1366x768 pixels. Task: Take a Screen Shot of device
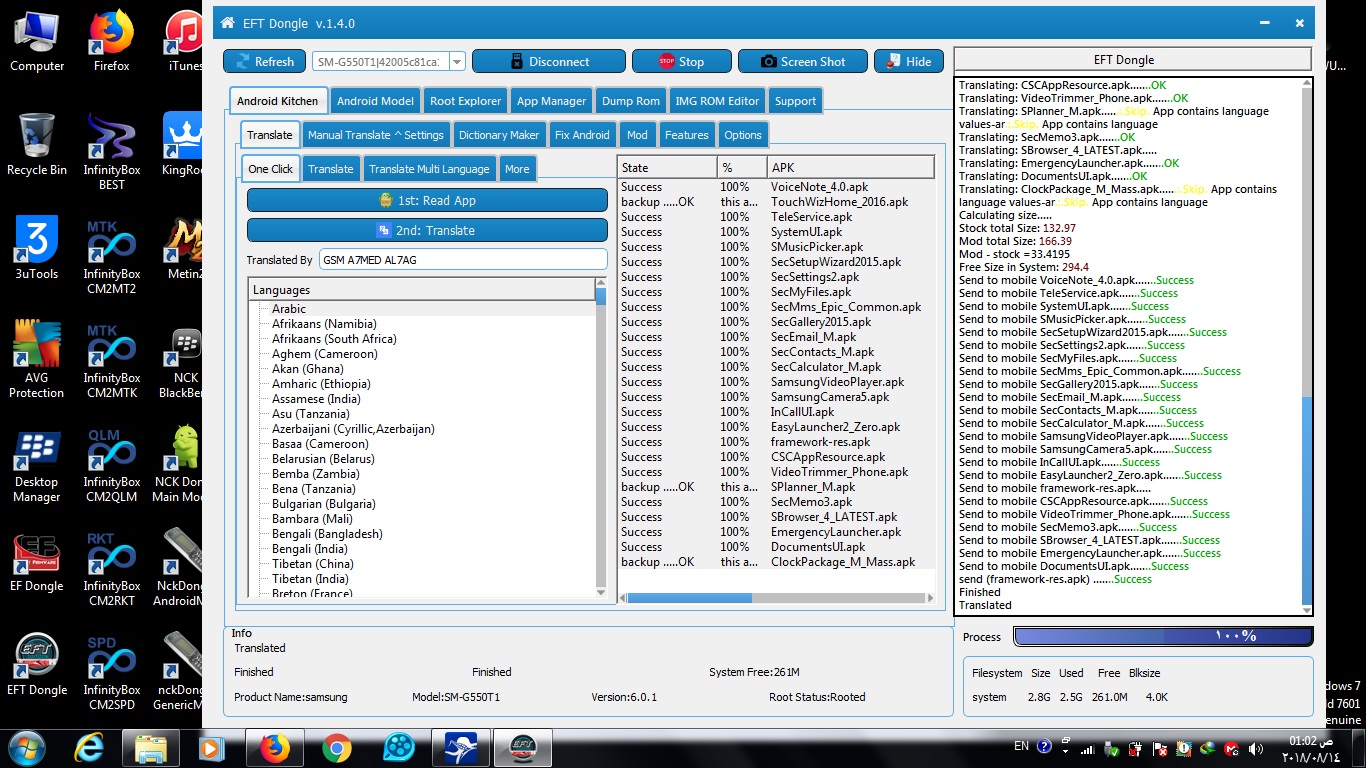pyautogui.click(x=802, y=61)
